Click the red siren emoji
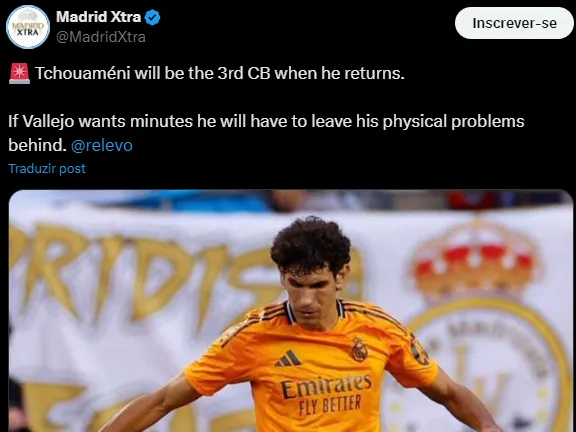The image size is (576, 432). [x=19, y=73]
